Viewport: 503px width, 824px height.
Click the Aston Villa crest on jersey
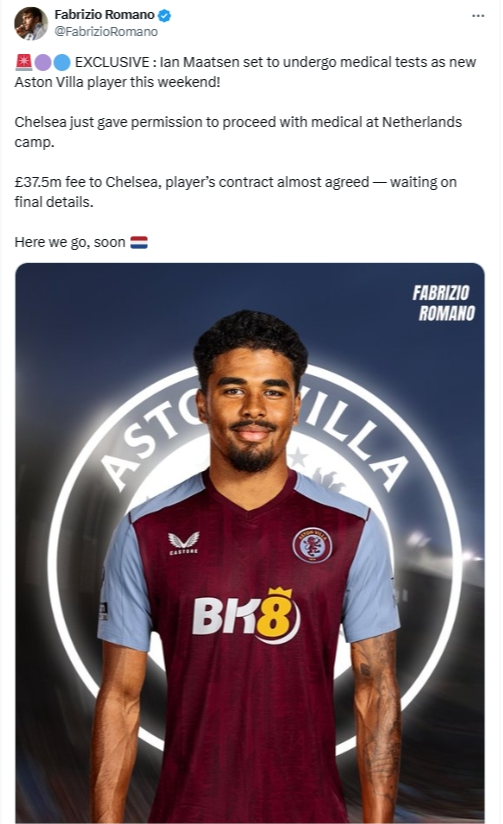pyautogui.click(x=312, y=545)
